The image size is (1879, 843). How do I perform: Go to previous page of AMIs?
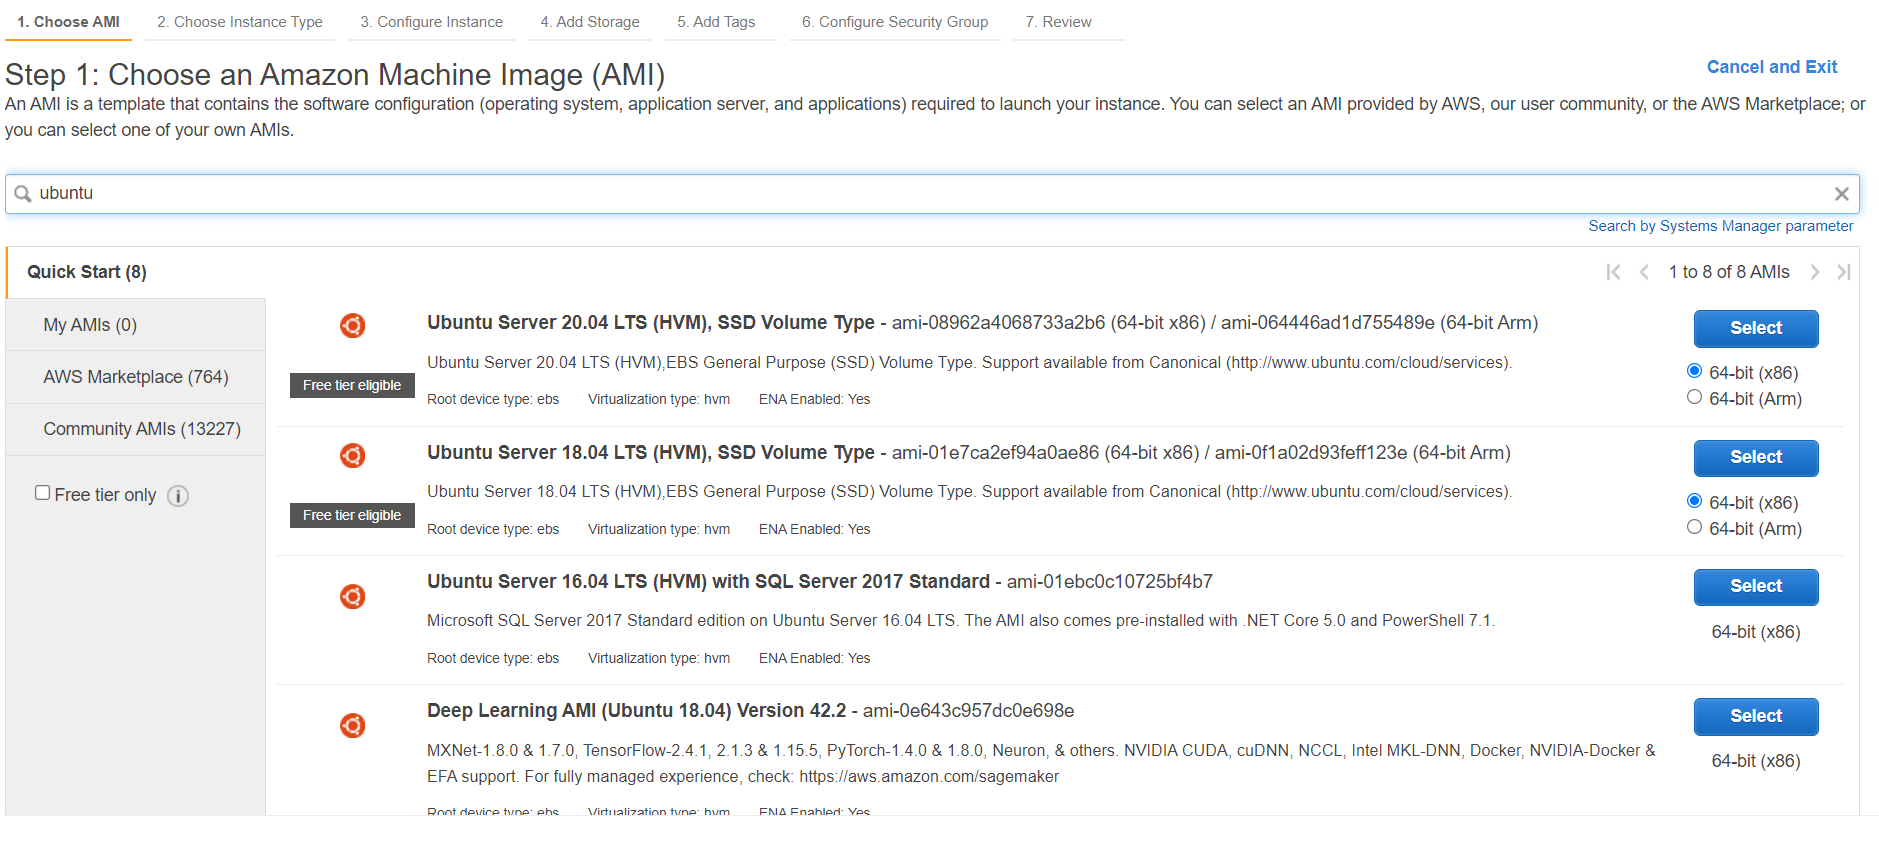[1644, 272]
